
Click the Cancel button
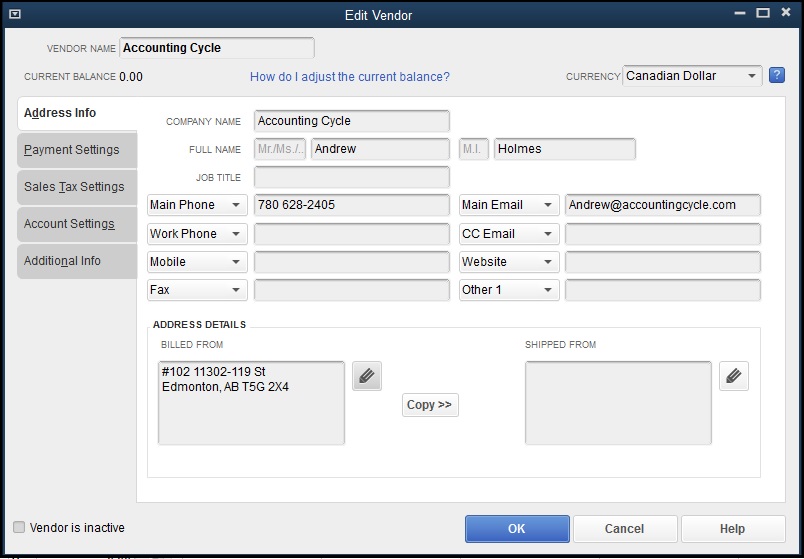(625, 529)
